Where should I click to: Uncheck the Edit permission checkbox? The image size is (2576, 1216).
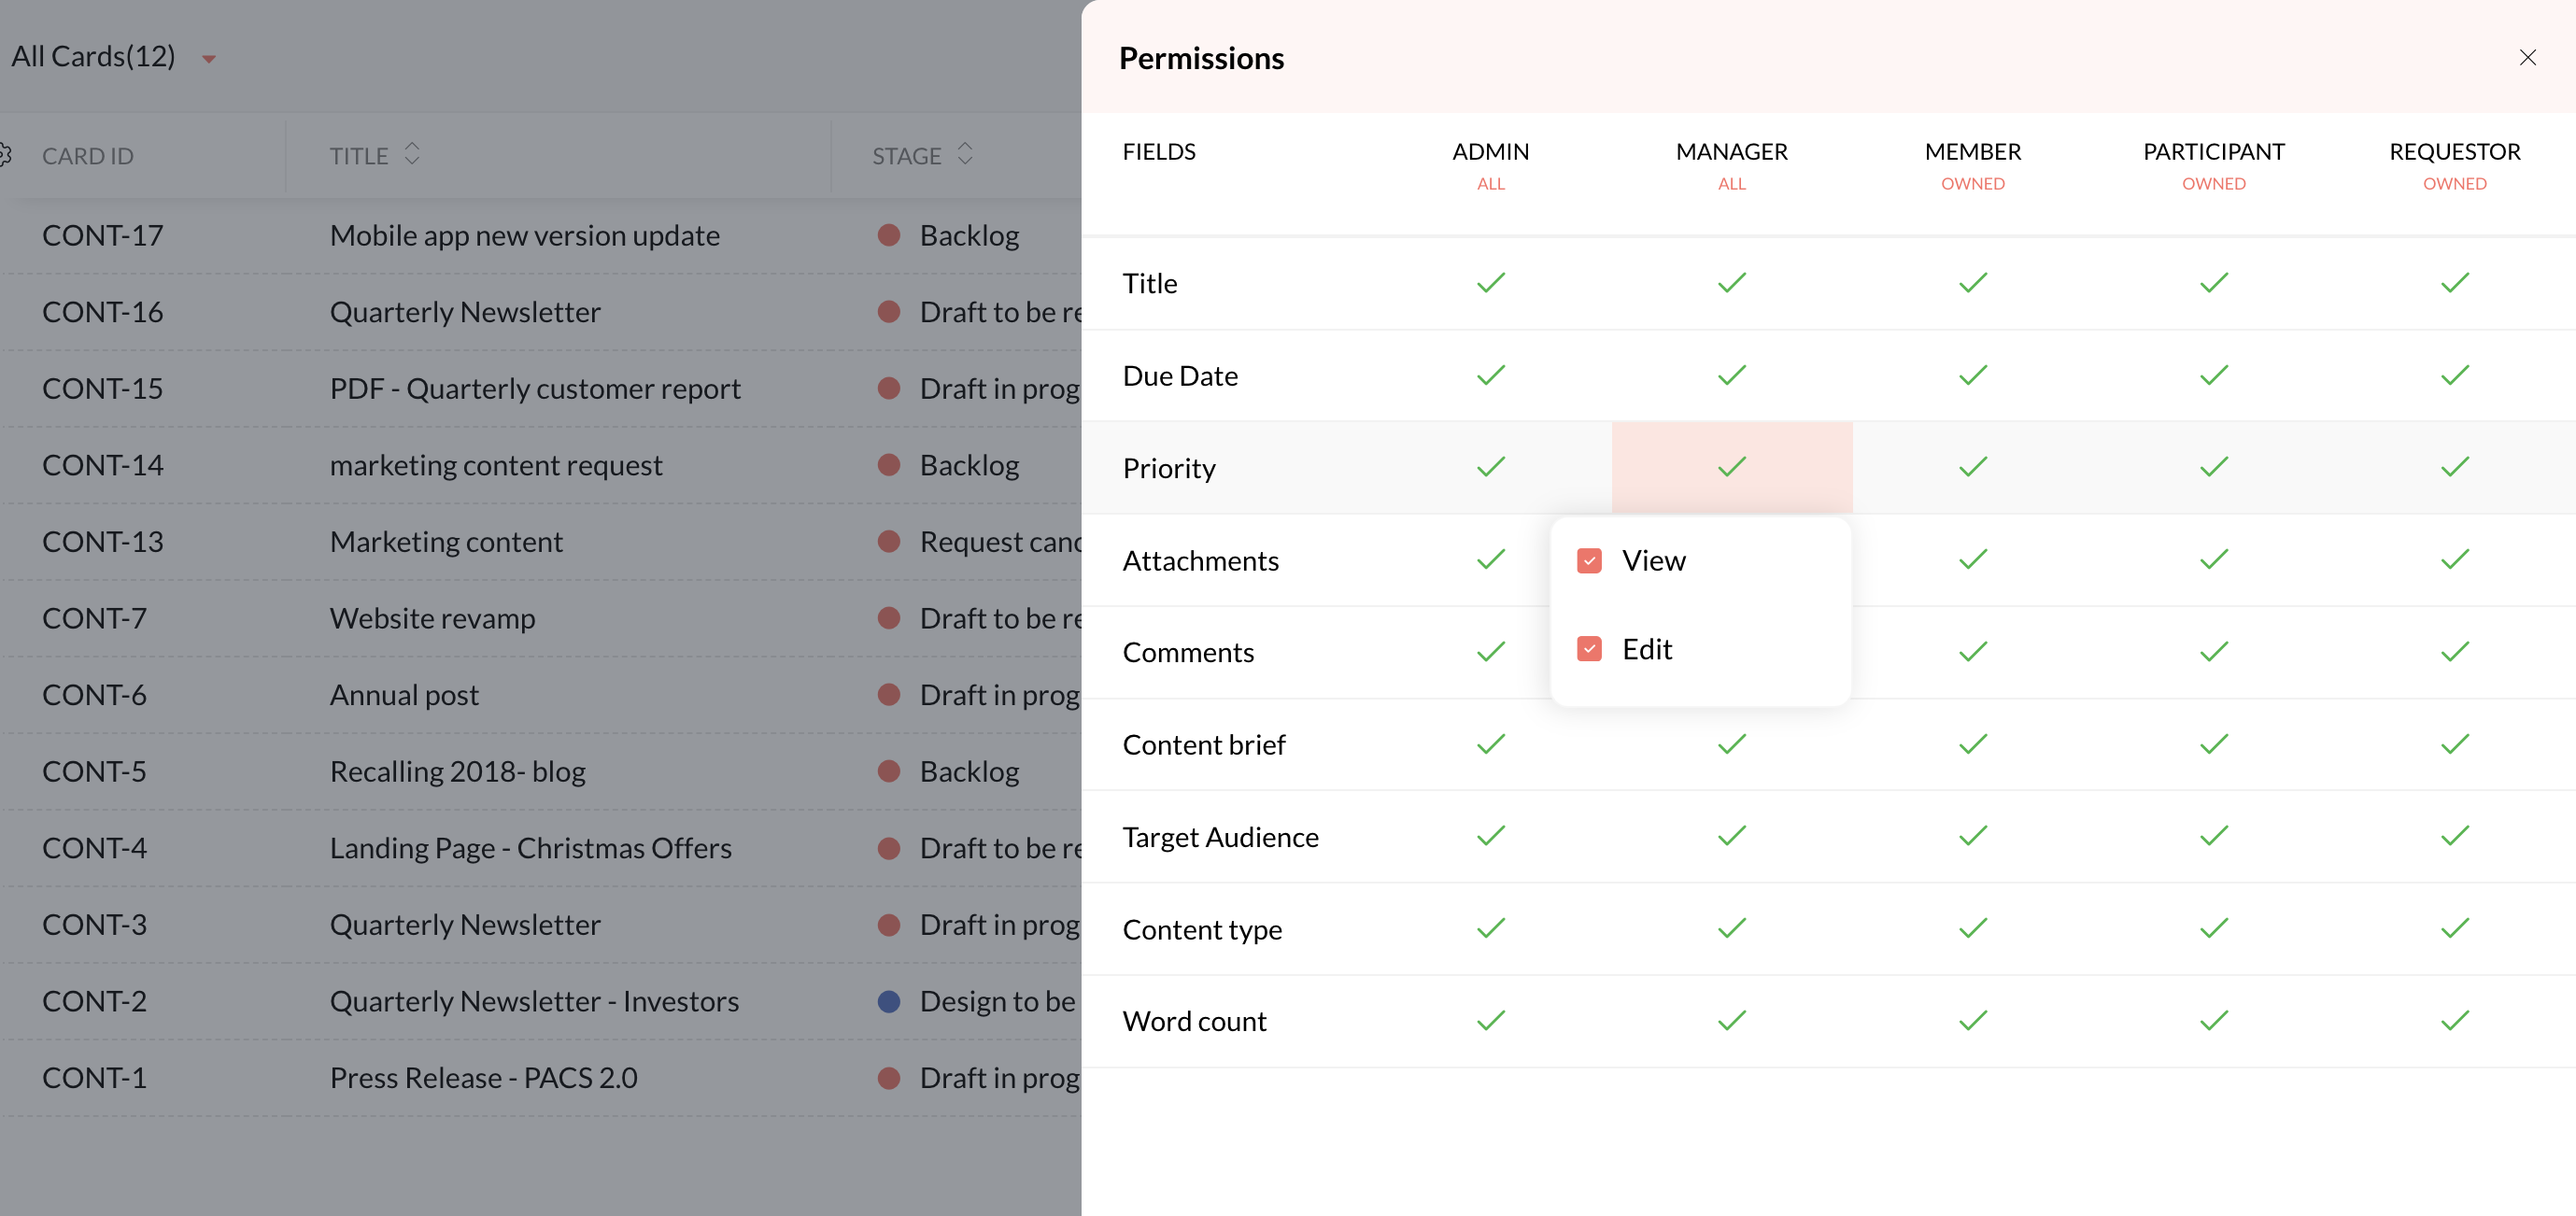tap(1589, 649)
